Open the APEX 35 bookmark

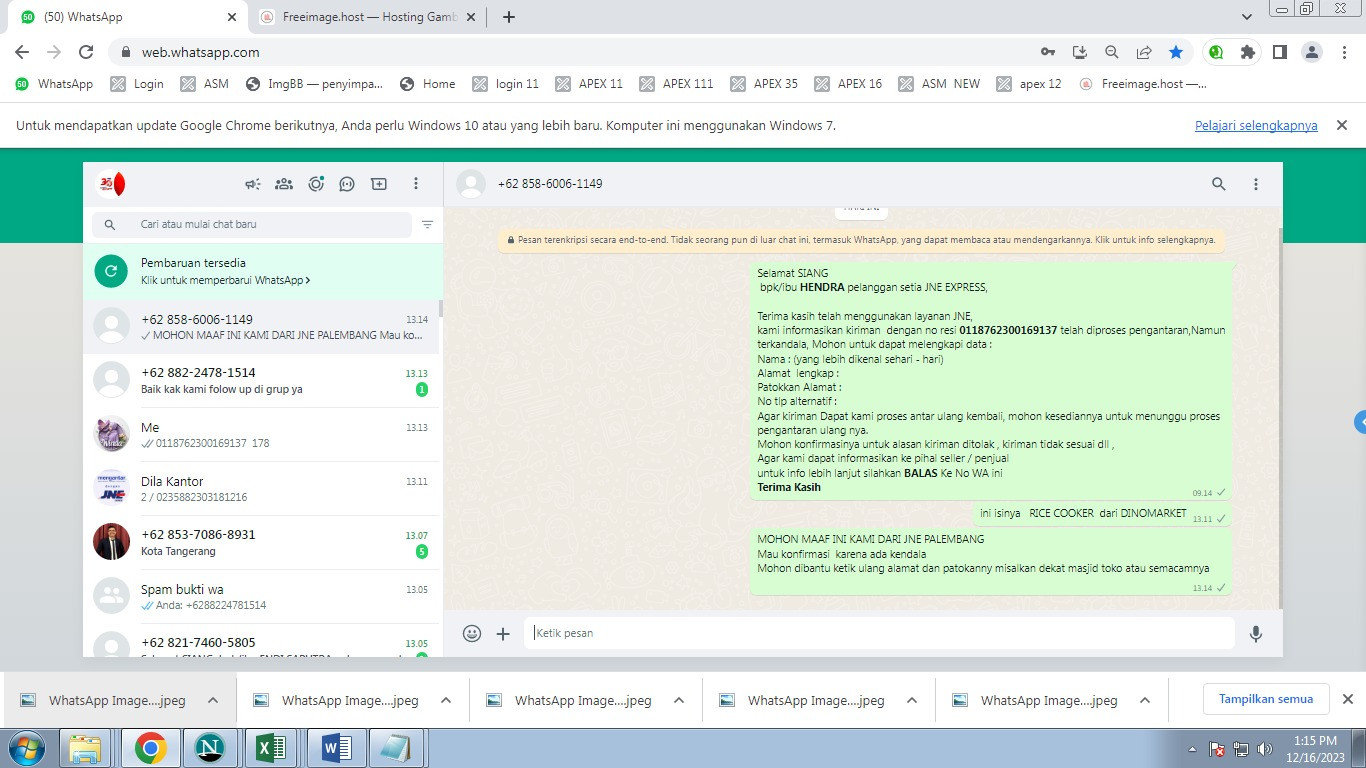pos(764,84)
